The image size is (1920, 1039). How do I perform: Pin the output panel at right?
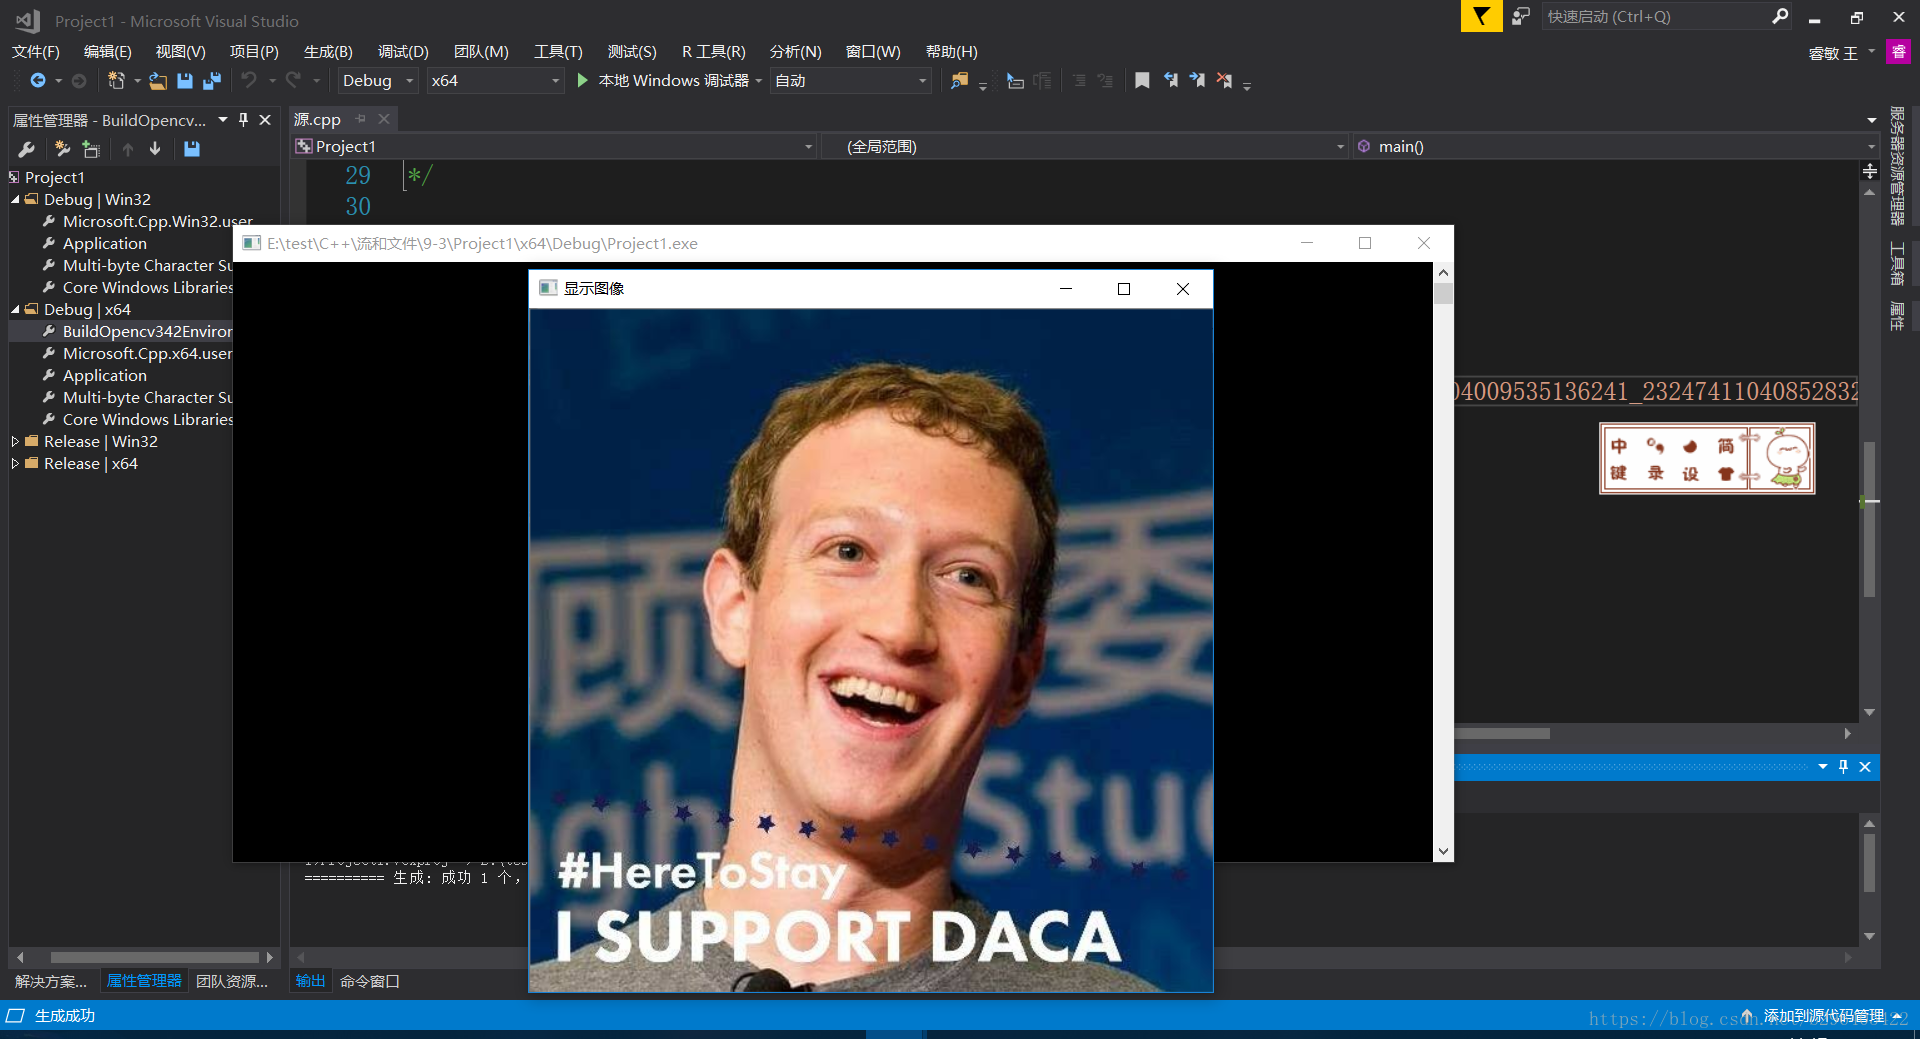coord(1843,767)
